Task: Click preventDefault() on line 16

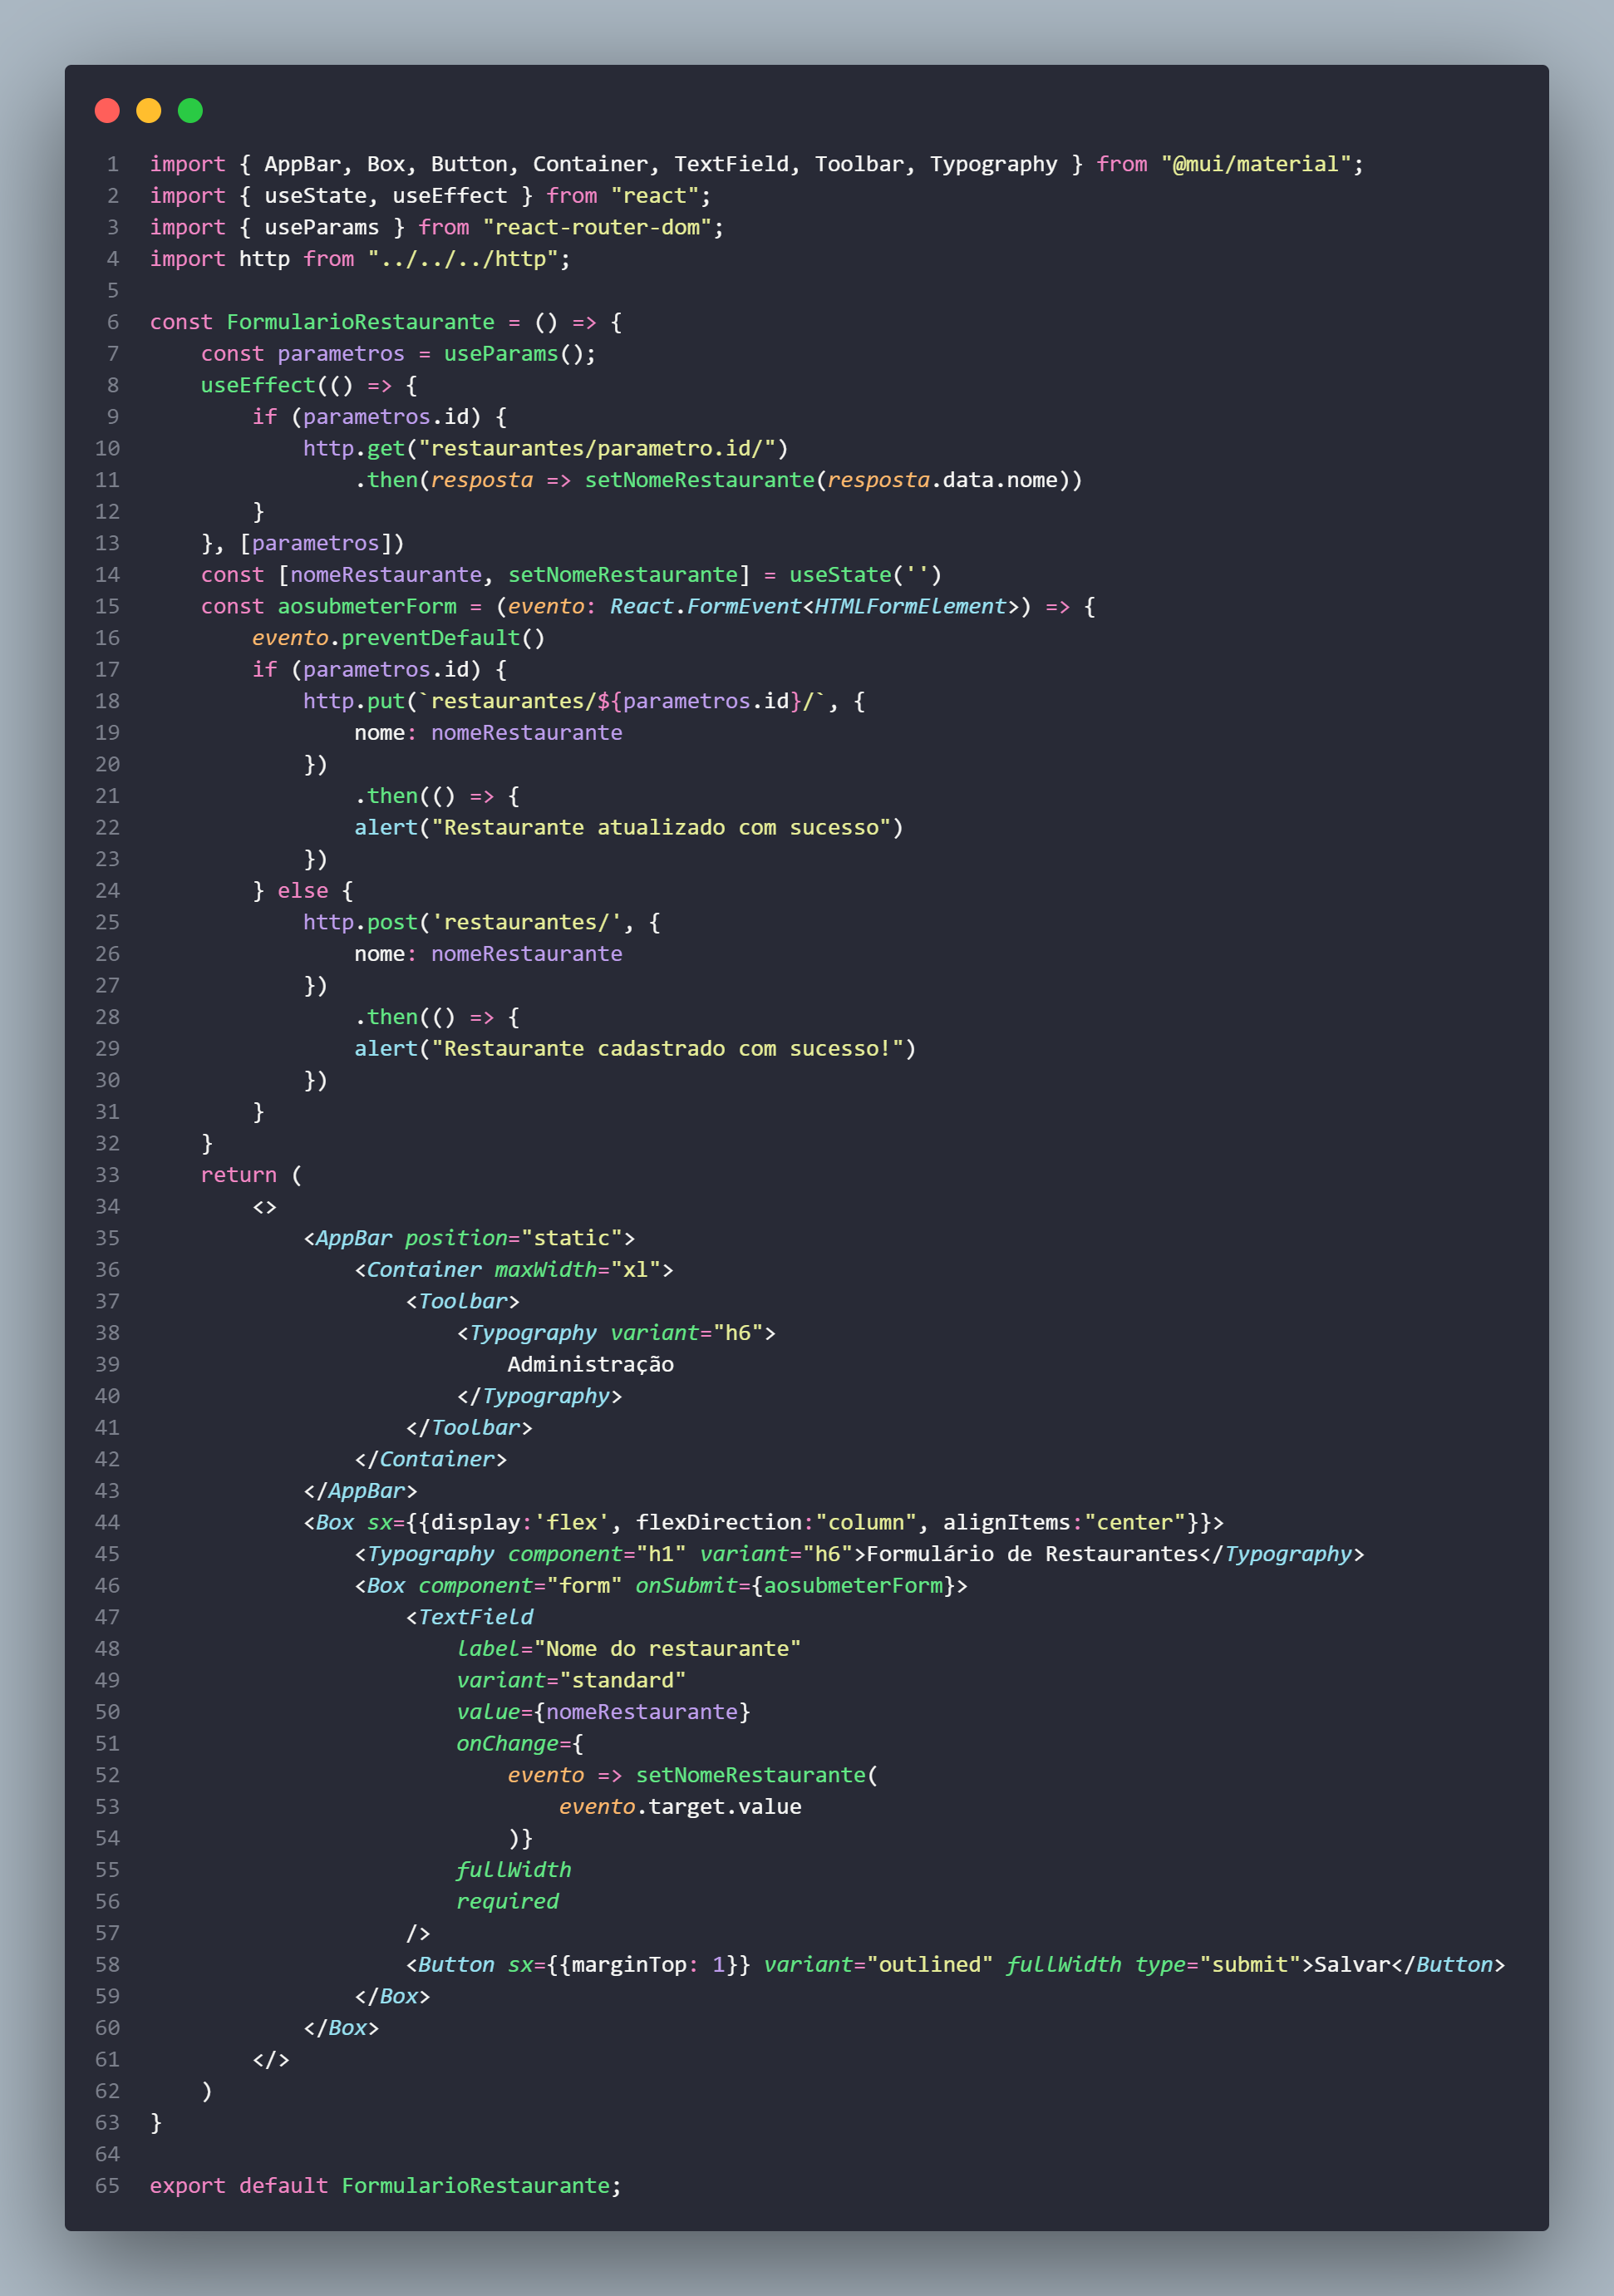Action: [443, 638]
